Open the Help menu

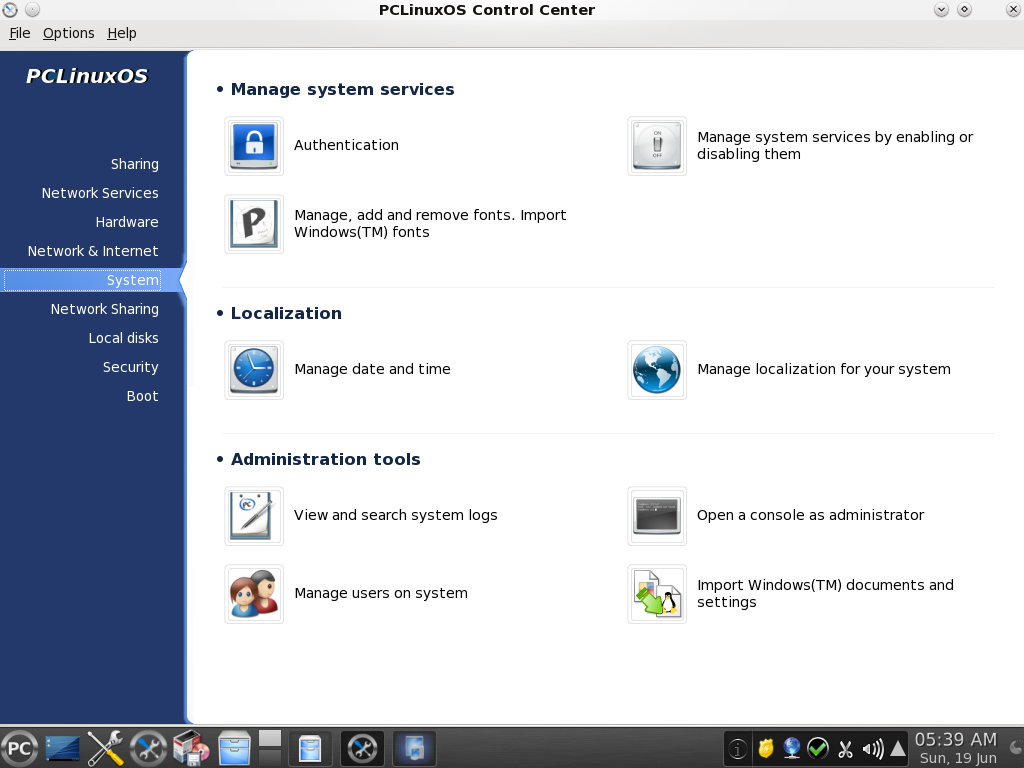pos(122,33)
